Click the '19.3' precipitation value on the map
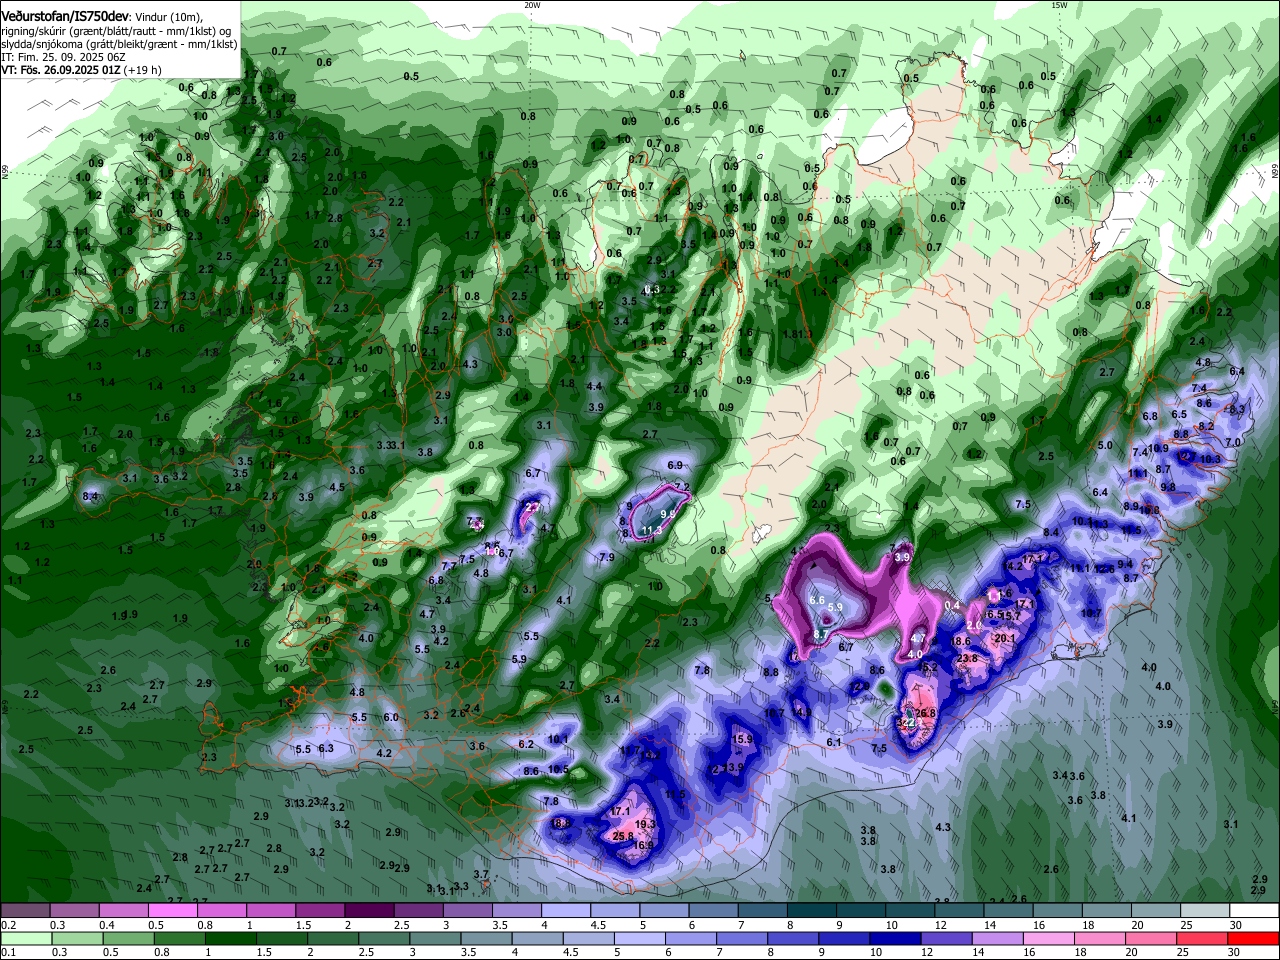Screen dimensions: 1280x960 (x=645, y=825)
